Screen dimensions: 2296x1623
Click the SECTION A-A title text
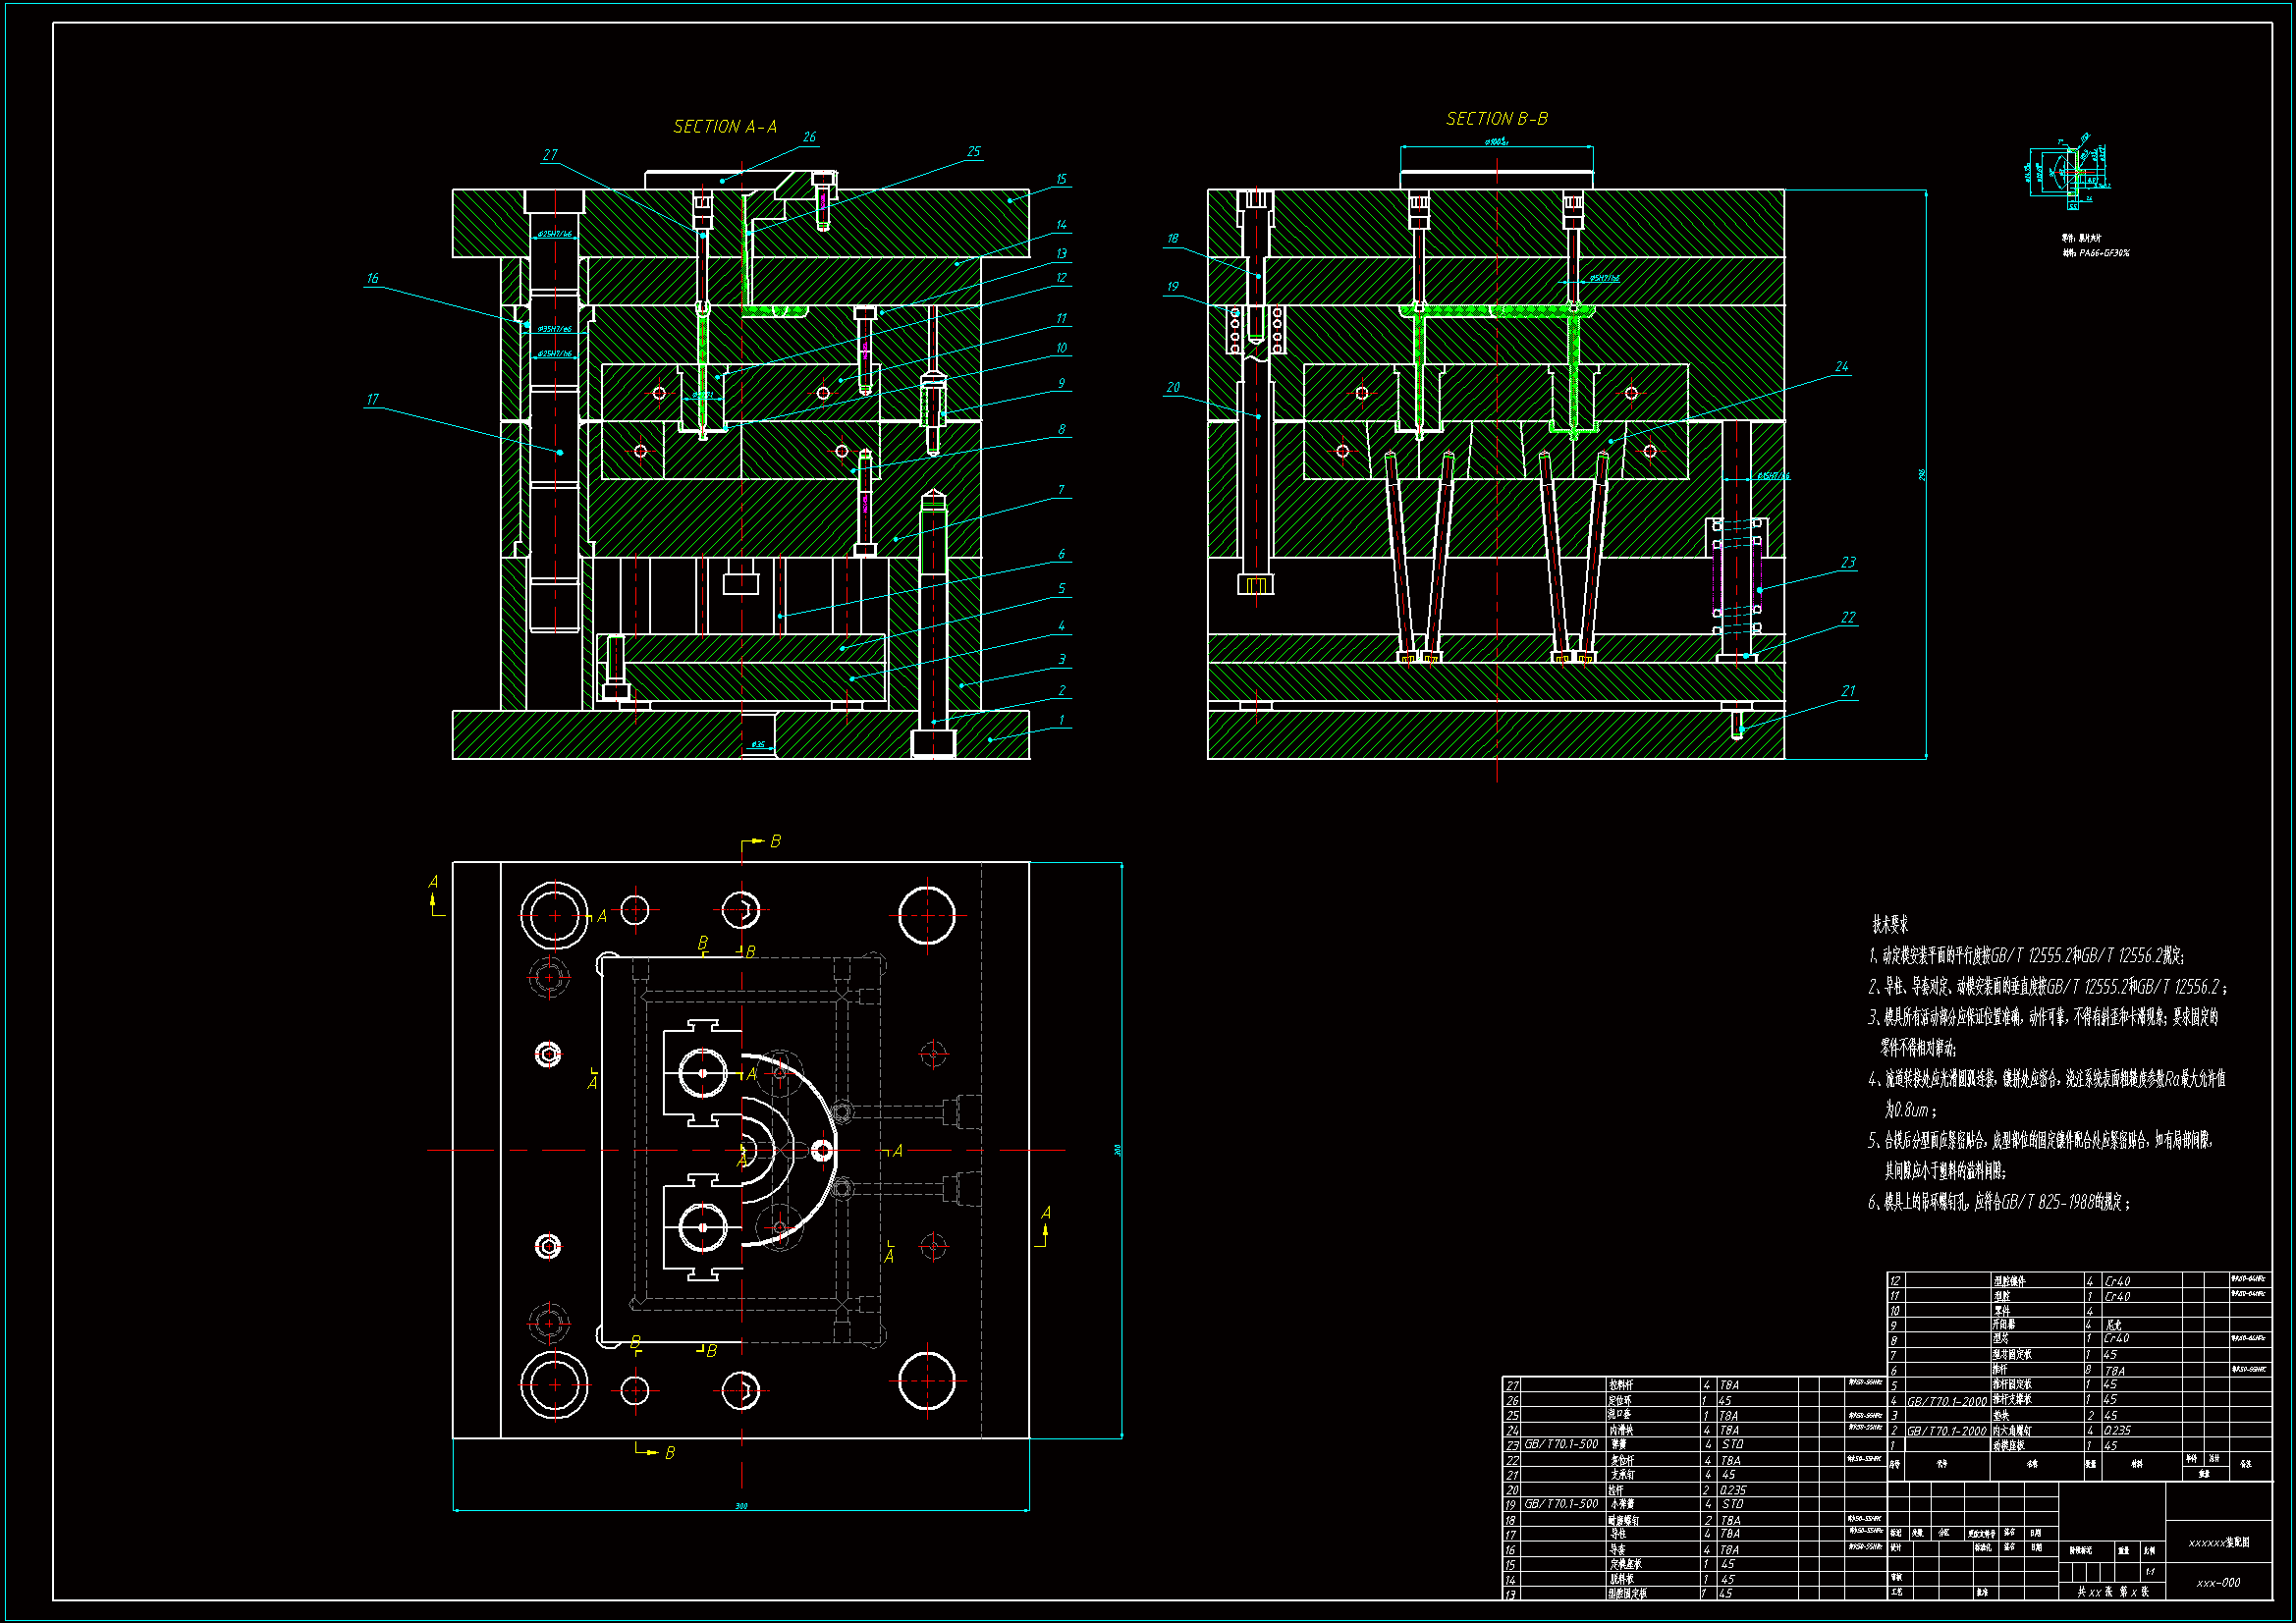(724, 127)
